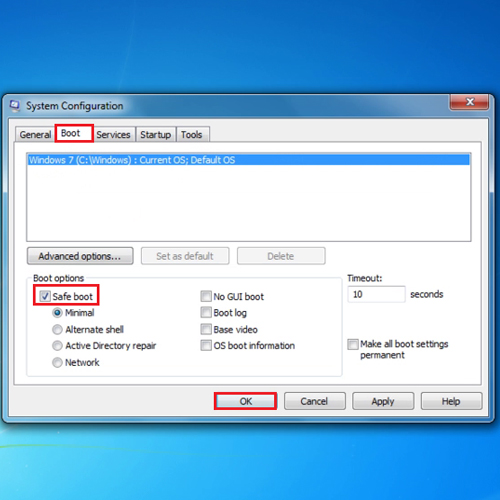500x500 pixels.
Task: Select the Minimal radio button
Action: click(57, 313)
